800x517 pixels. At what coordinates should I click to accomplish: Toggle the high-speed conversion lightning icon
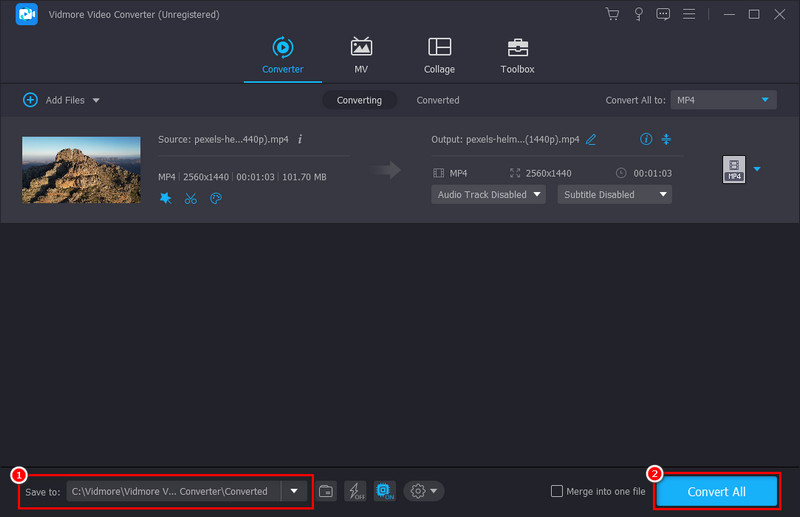[x=355, y=491]
